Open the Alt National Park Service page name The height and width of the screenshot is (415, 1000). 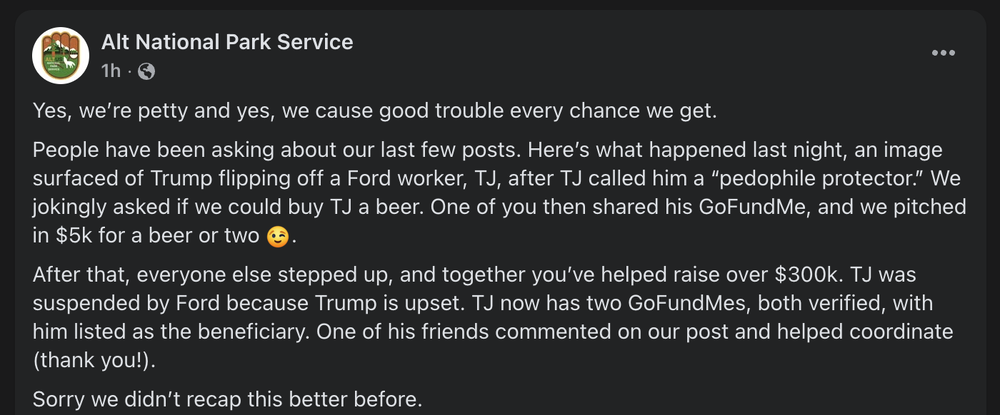[x=227, y=42]
